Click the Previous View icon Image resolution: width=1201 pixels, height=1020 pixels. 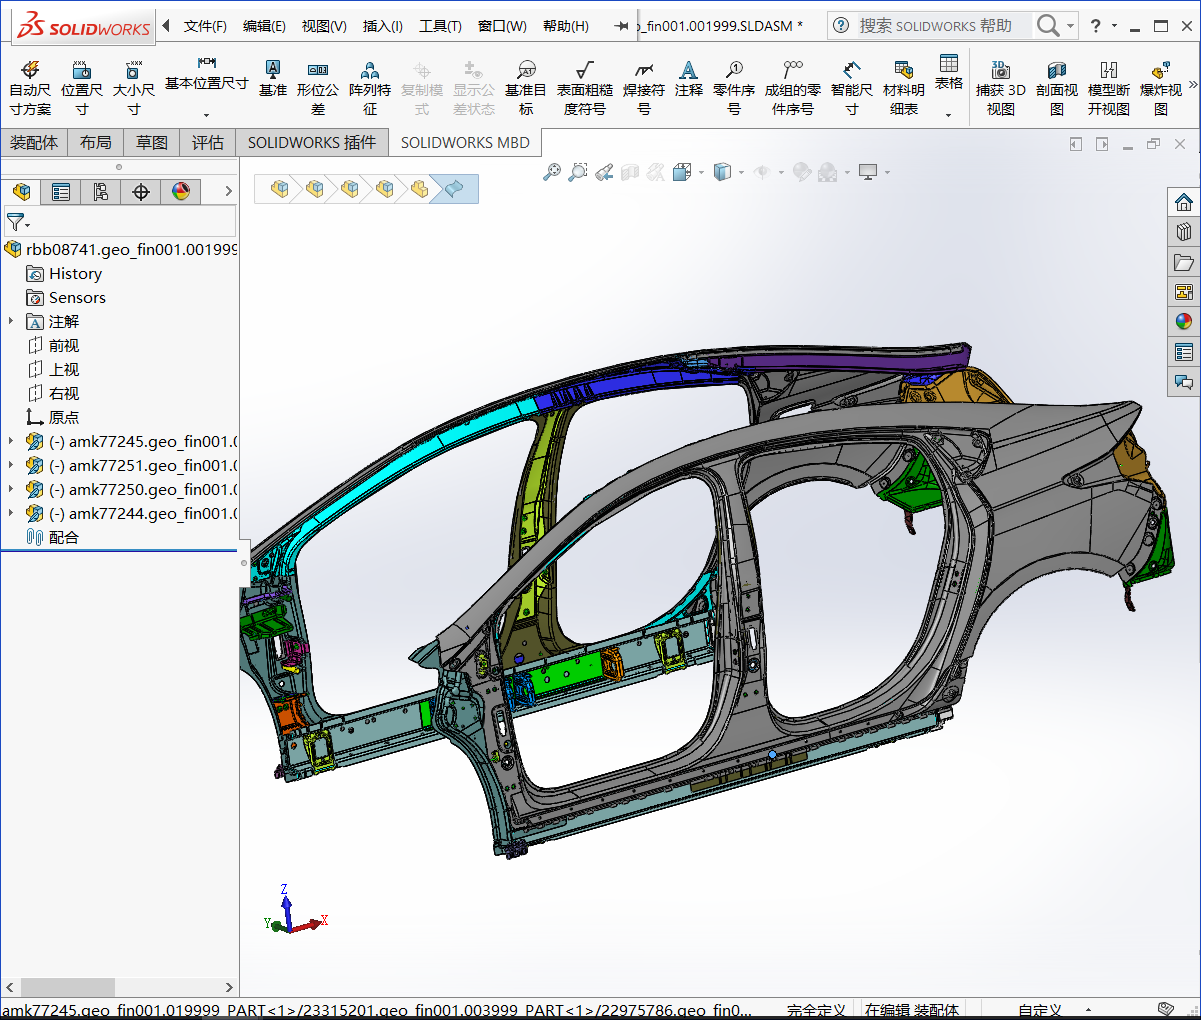point(604,172)
